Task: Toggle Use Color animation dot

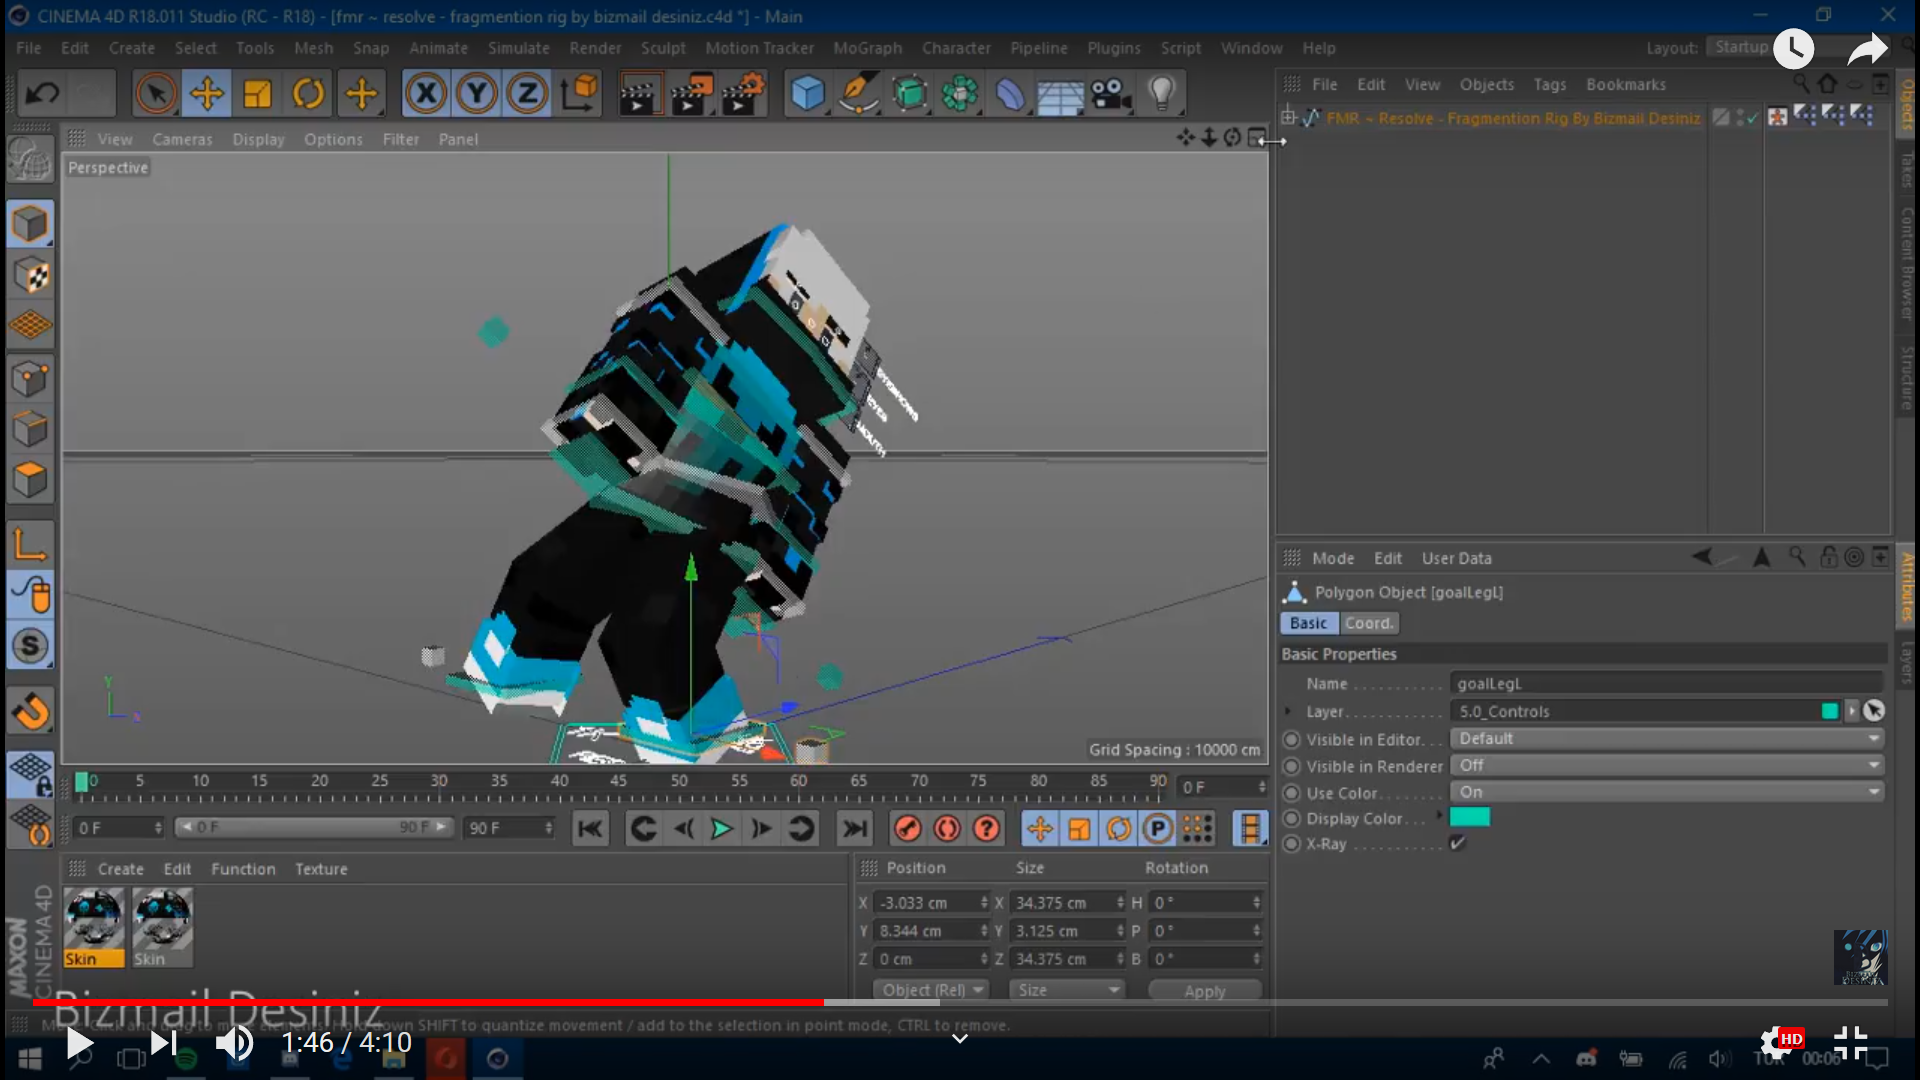Action: [x=1291, y=793]
